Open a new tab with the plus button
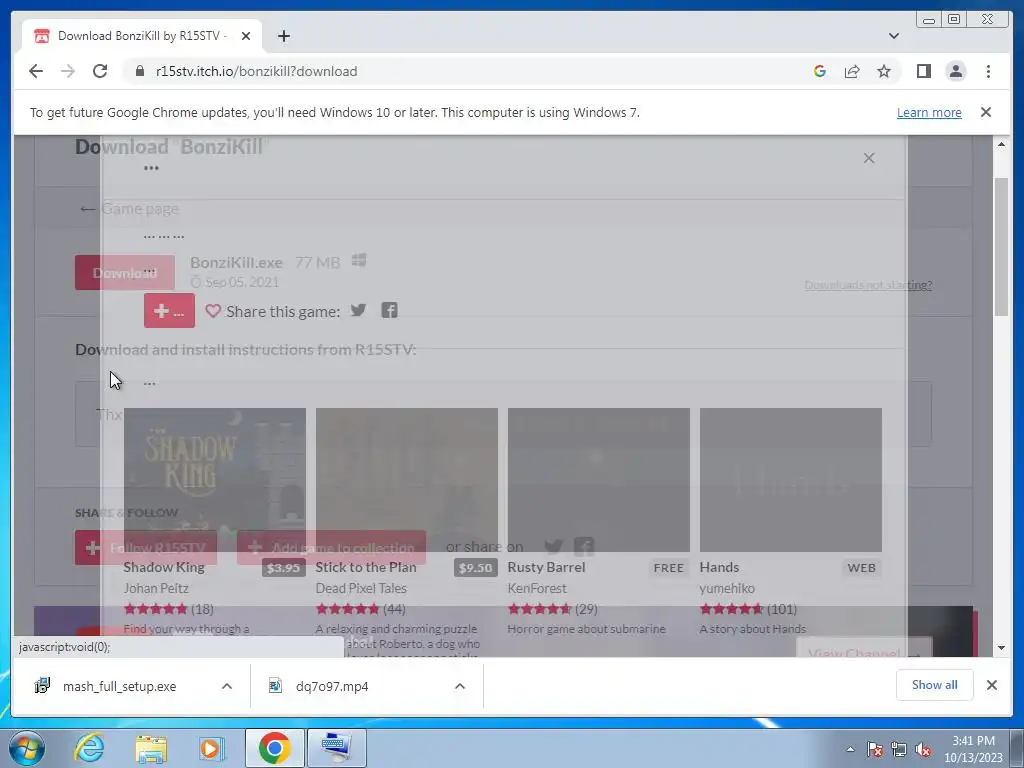This screenshot has height=768, width=1024. point(283,36)
